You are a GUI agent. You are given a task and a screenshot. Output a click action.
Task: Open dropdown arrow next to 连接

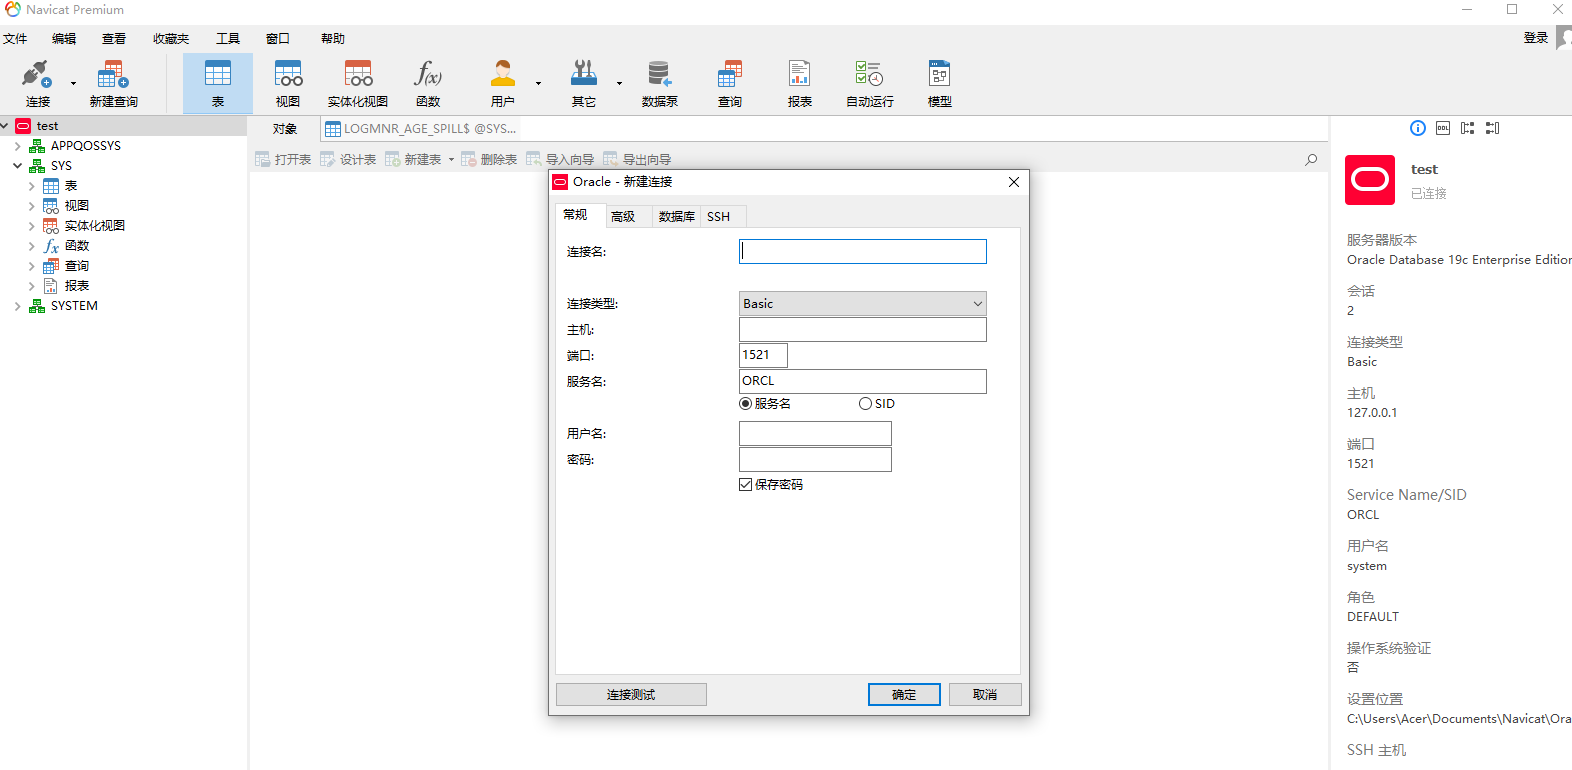pyautogui.click(x=73, y=84)
